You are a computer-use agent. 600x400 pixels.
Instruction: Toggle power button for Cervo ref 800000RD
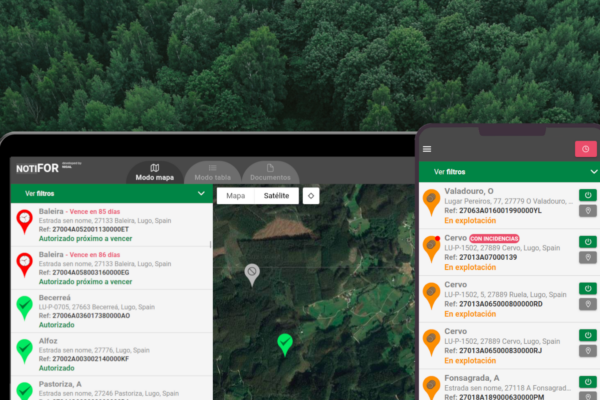588,289
